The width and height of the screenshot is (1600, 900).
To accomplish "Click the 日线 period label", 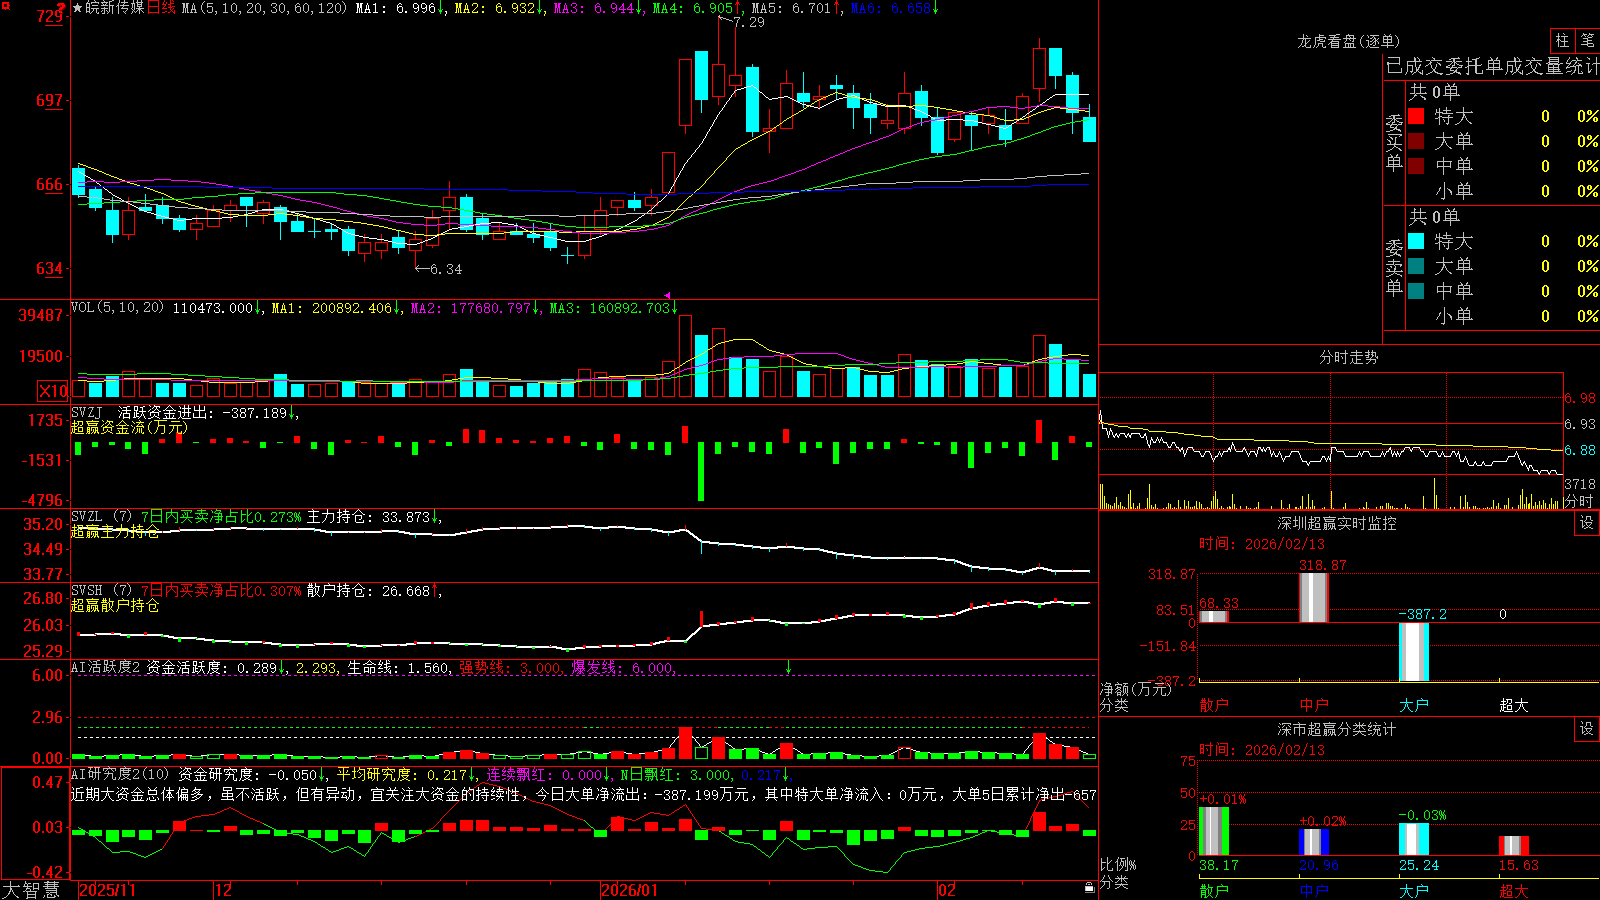I will pyautogui.click(x=161, y=8).
